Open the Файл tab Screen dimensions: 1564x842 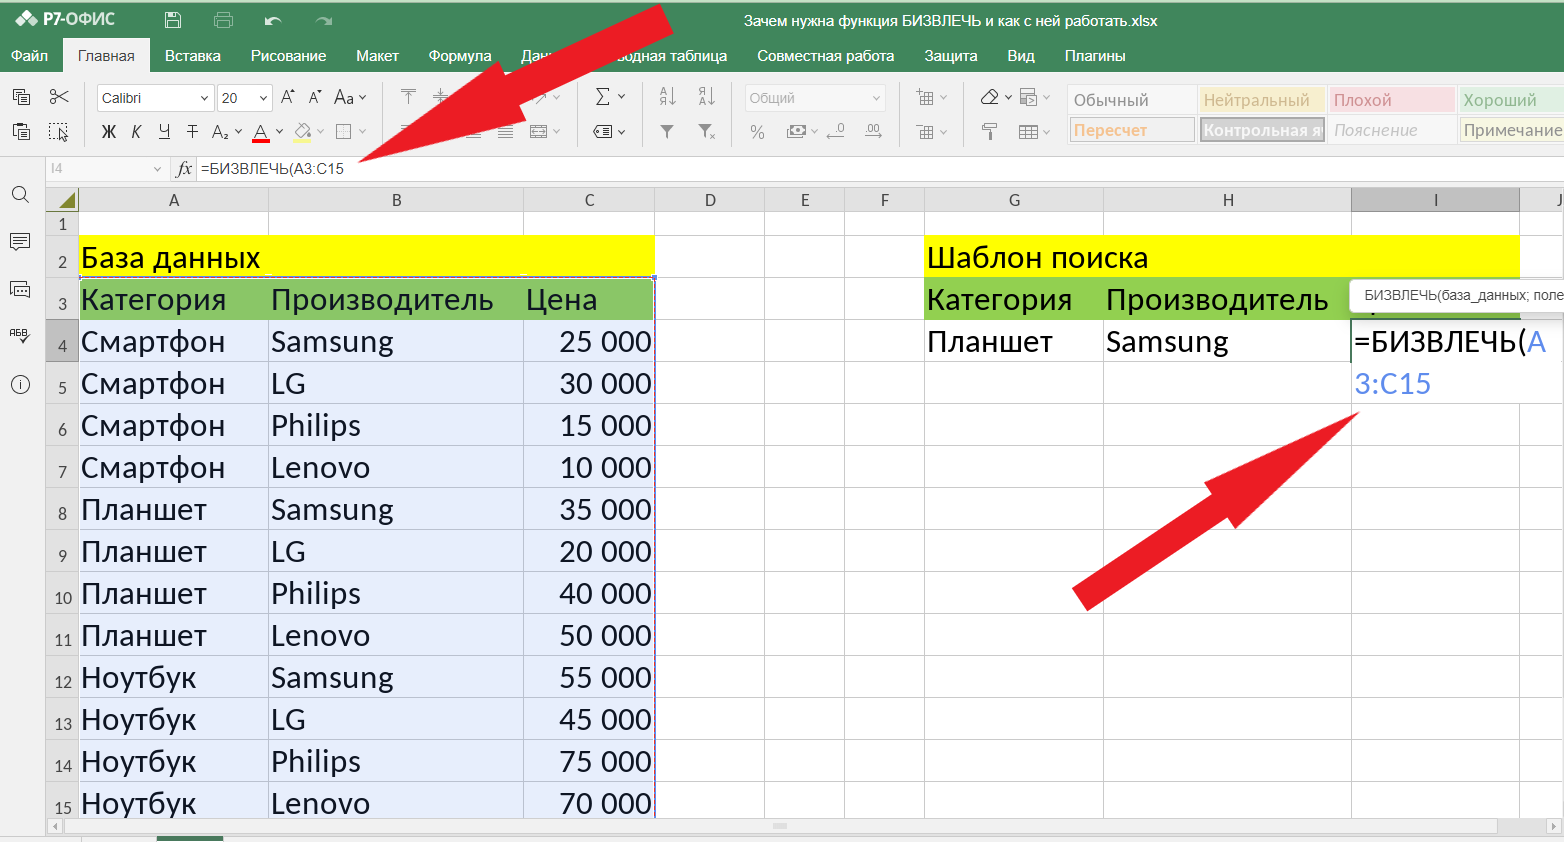(30, 56)
